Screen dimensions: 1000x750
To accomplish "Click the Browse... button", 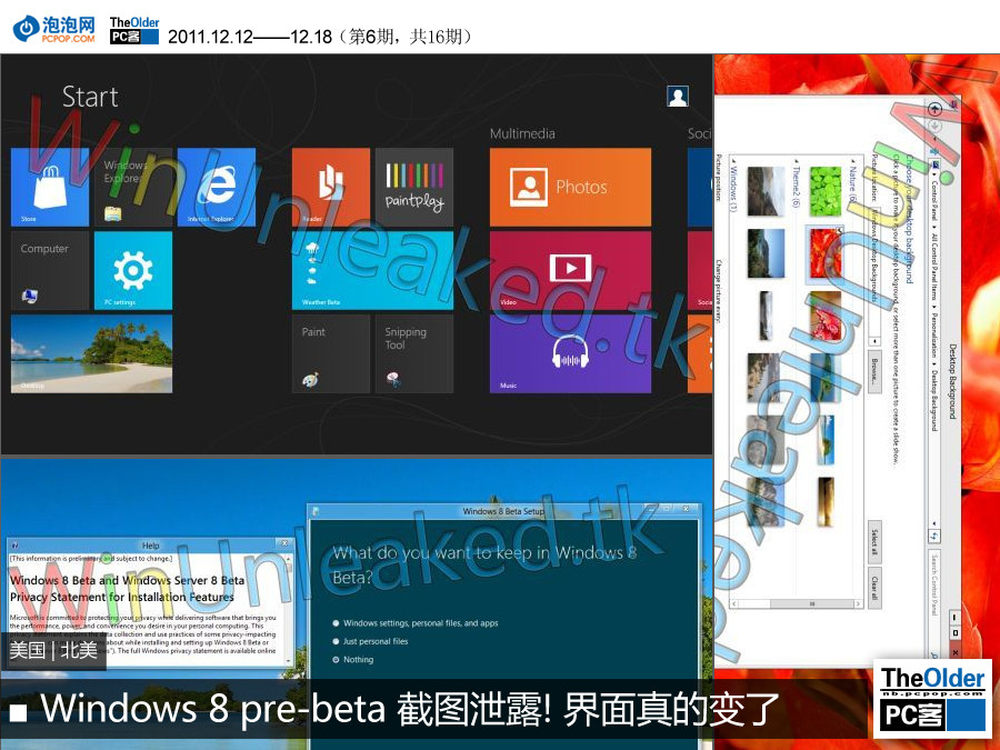I will (874, 371).
